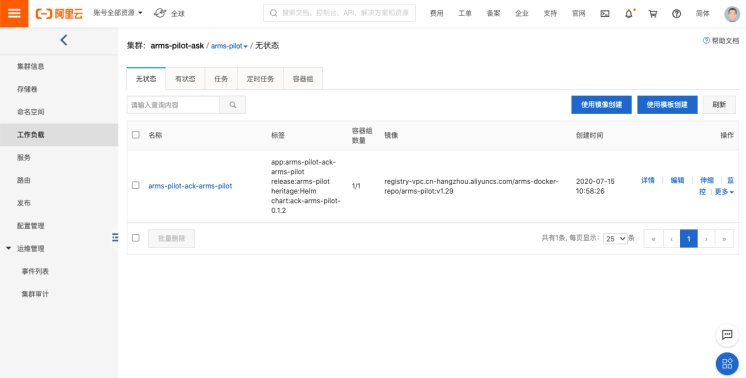This screenshot has height=378, width=746.
Task: Expand 更多 actions dropdown
Action: 724,192
